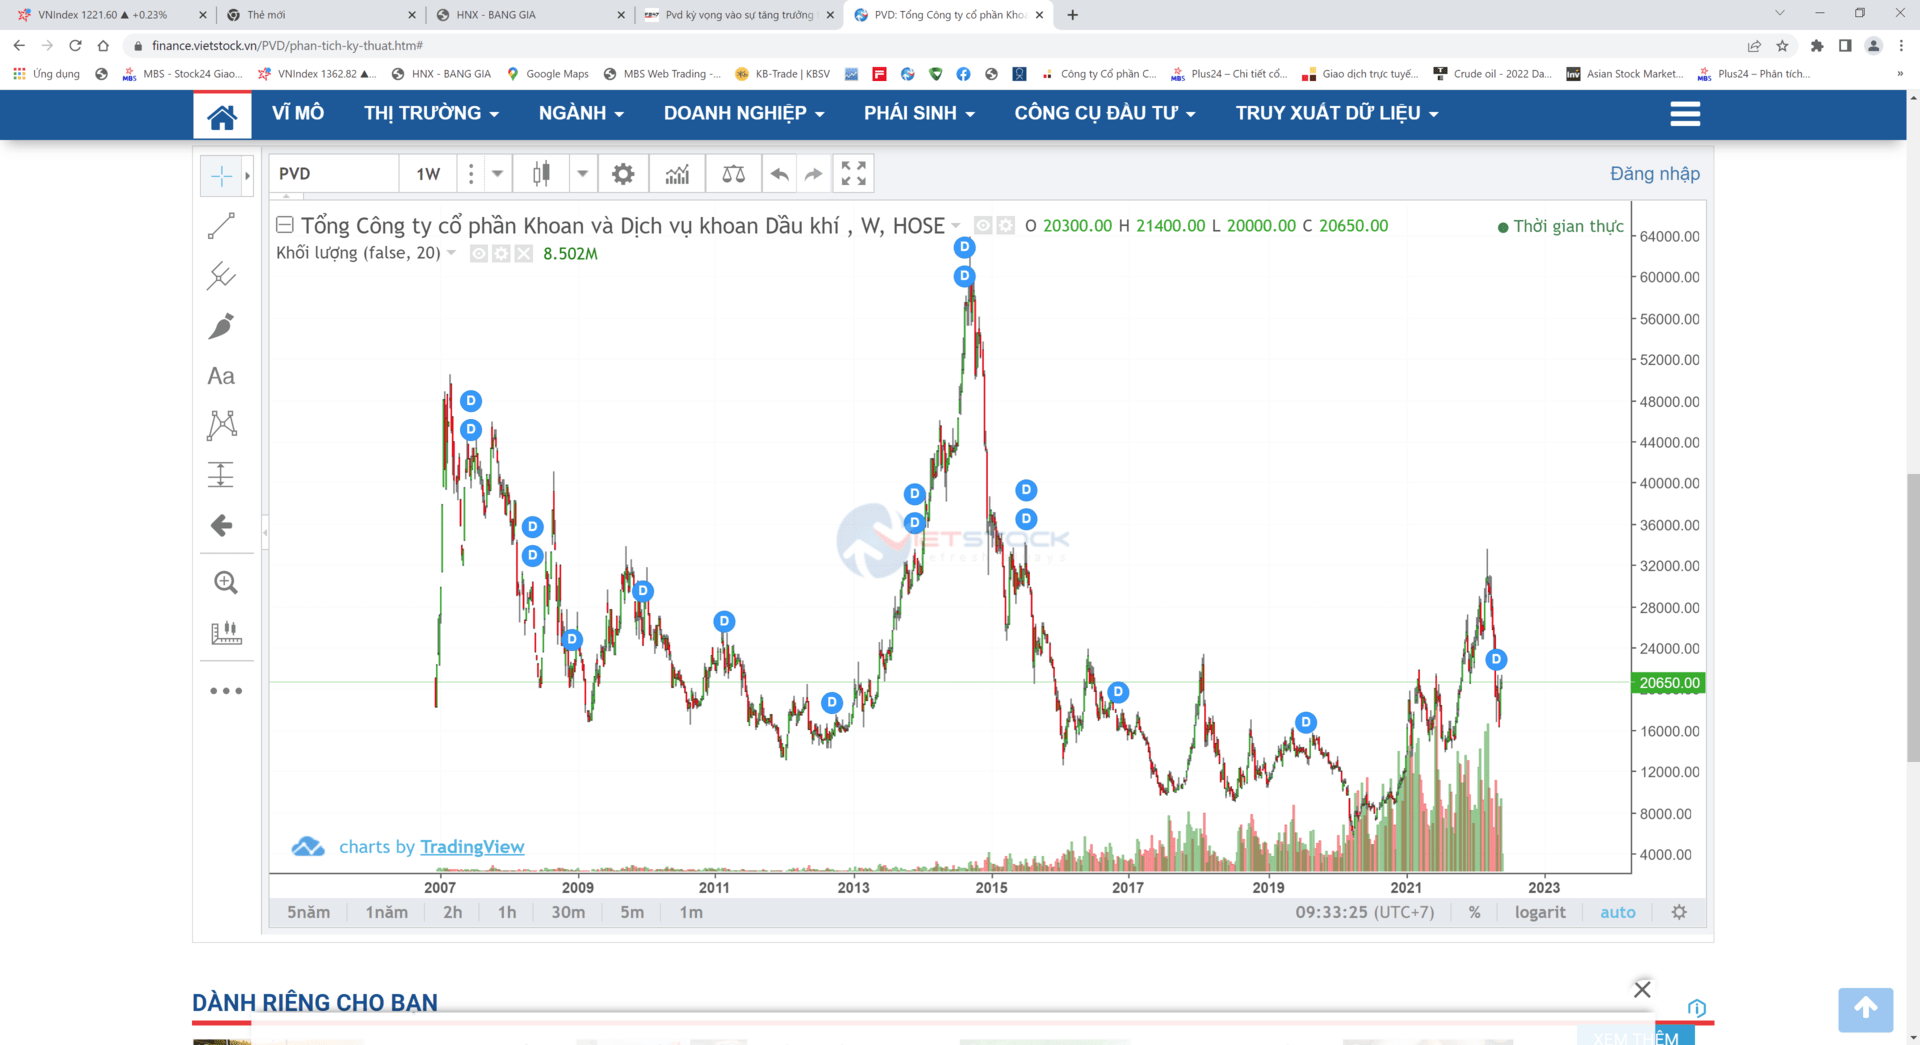Switch to the Pvd kỳ vọng browser tab
The image size is (1920, 1045).
740,15
